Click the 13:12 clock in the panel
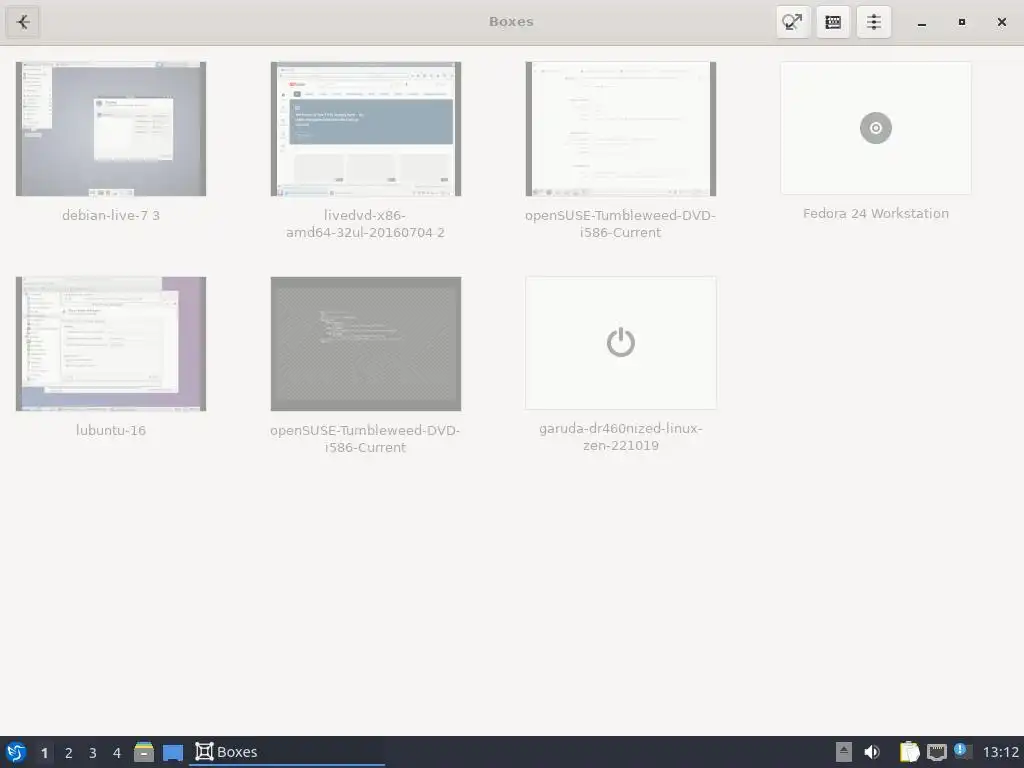The image size is (1024, 768). pyautogui.click(x=1000, y=752)
